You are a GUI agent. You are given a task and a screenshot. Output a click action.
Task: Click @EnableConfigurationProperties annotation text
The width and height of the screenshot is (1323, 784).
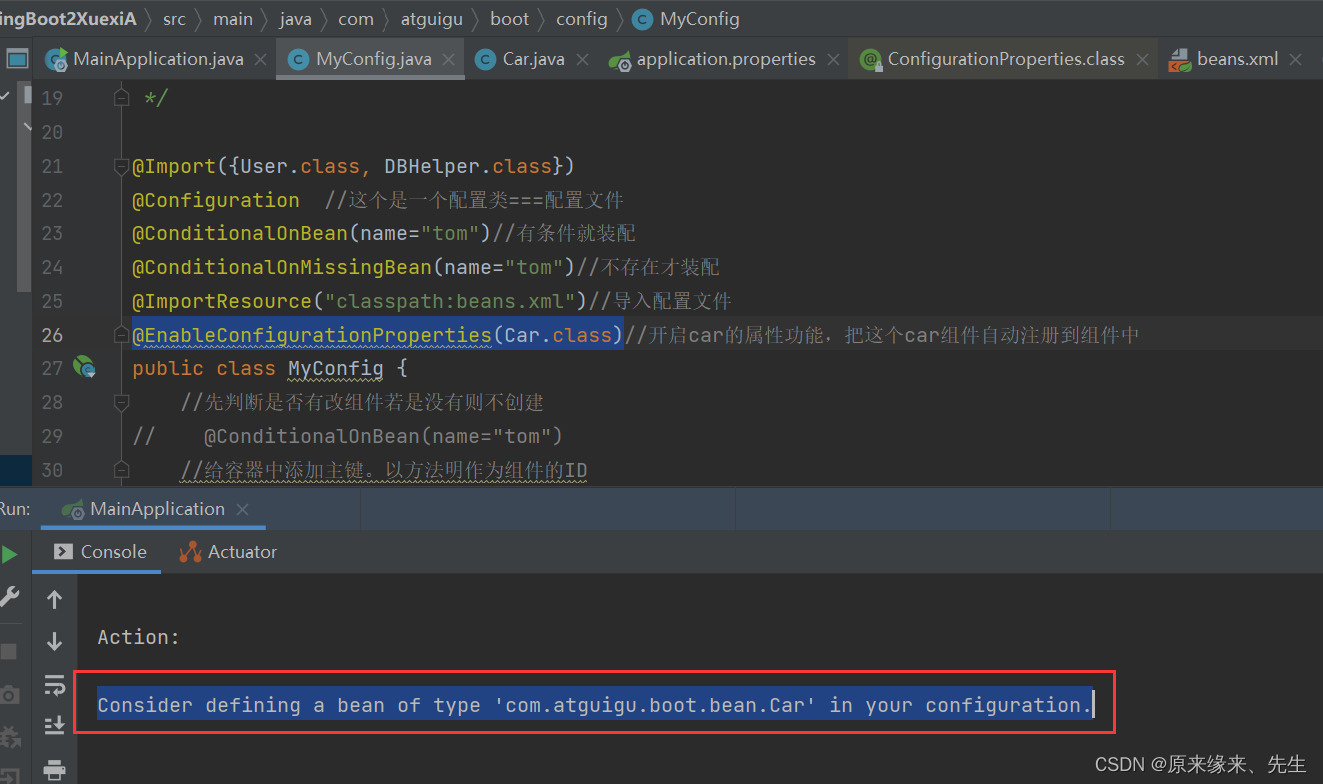click(x=312, y=335)
